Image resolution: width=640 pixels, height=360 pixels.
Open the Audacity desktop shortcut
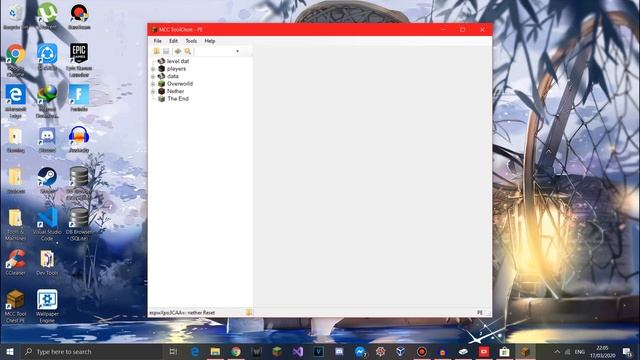click(79, 140)
